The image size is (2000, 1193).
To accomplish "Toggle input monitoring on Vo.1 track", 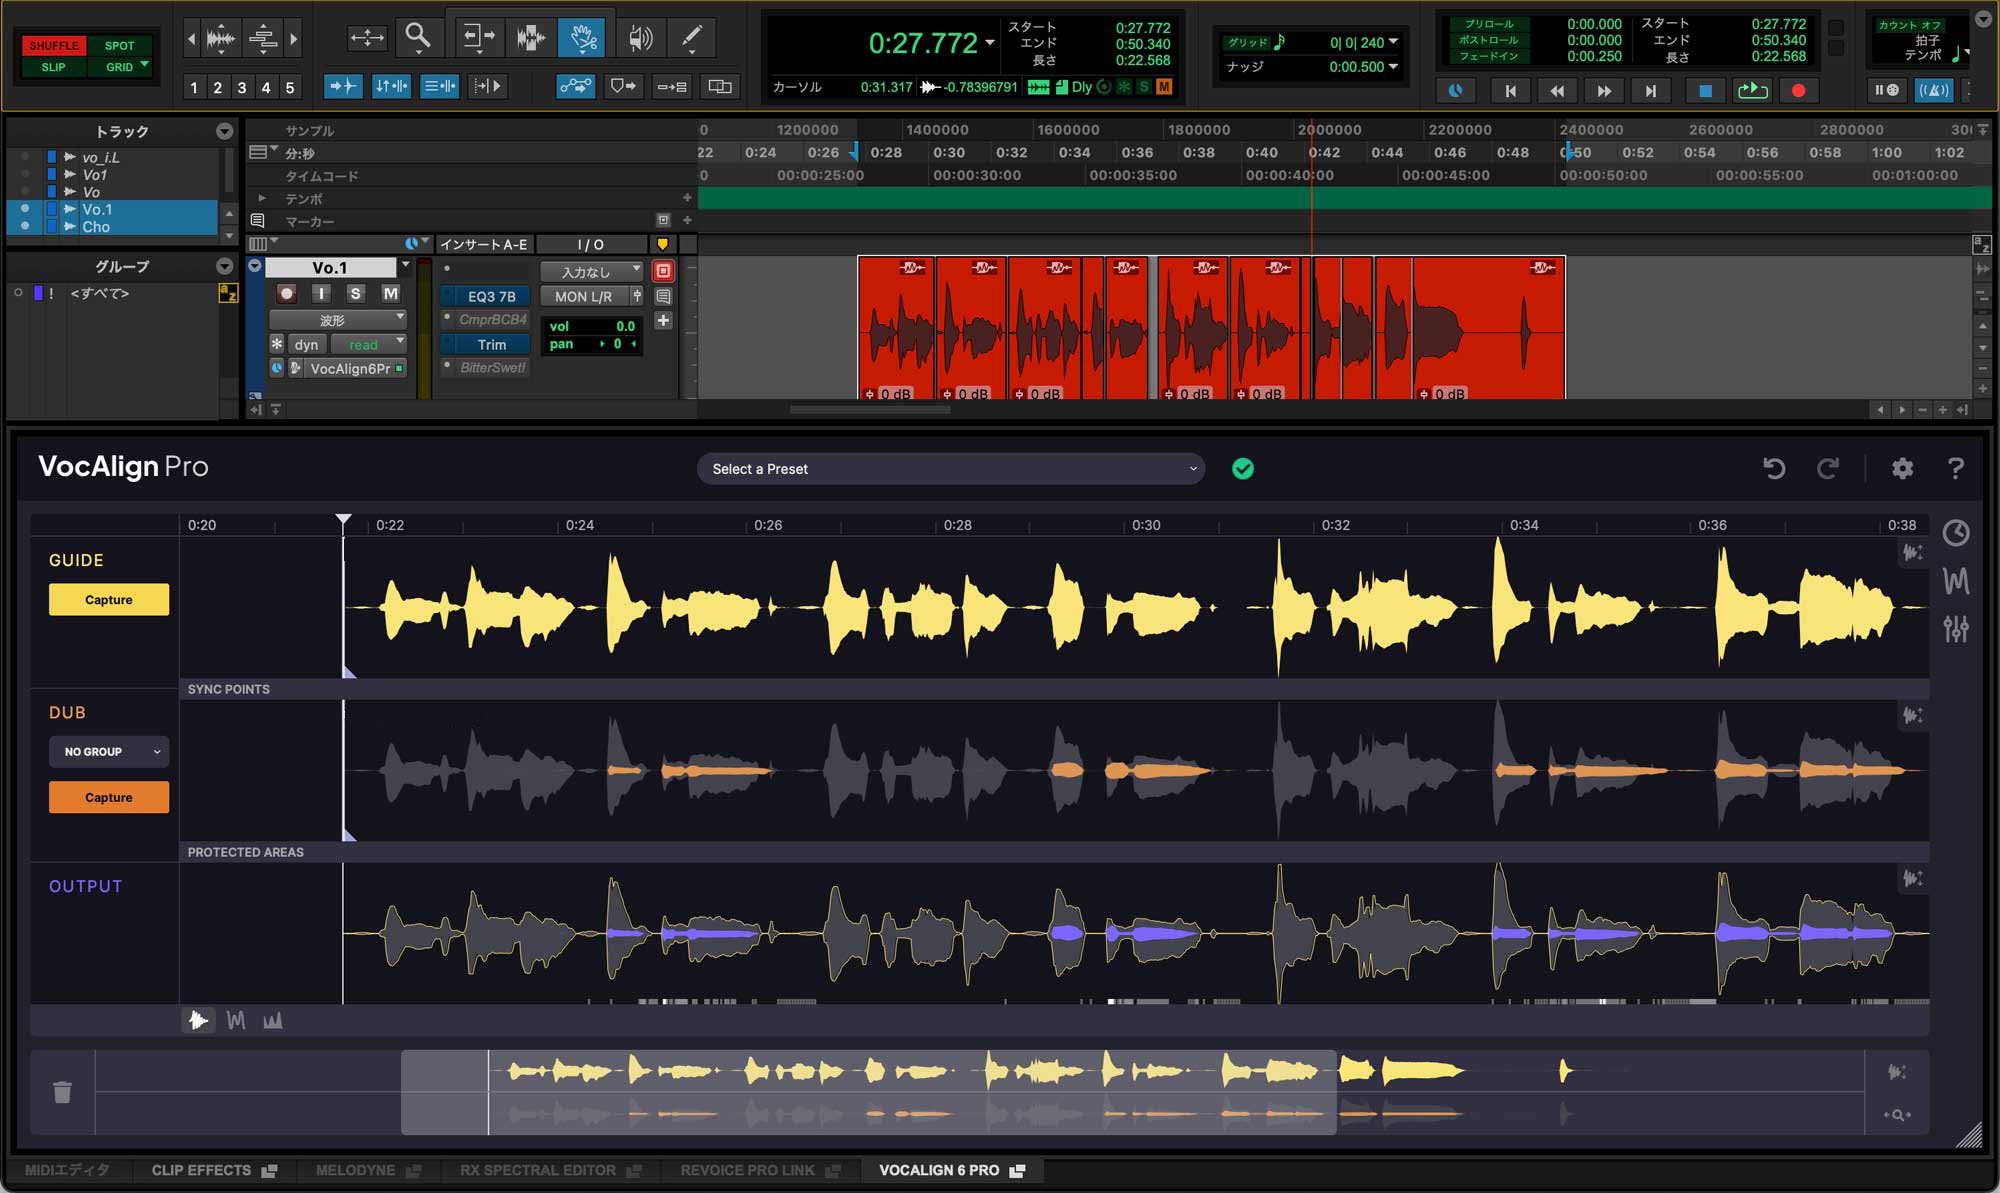I will click(x=321, y=293).
